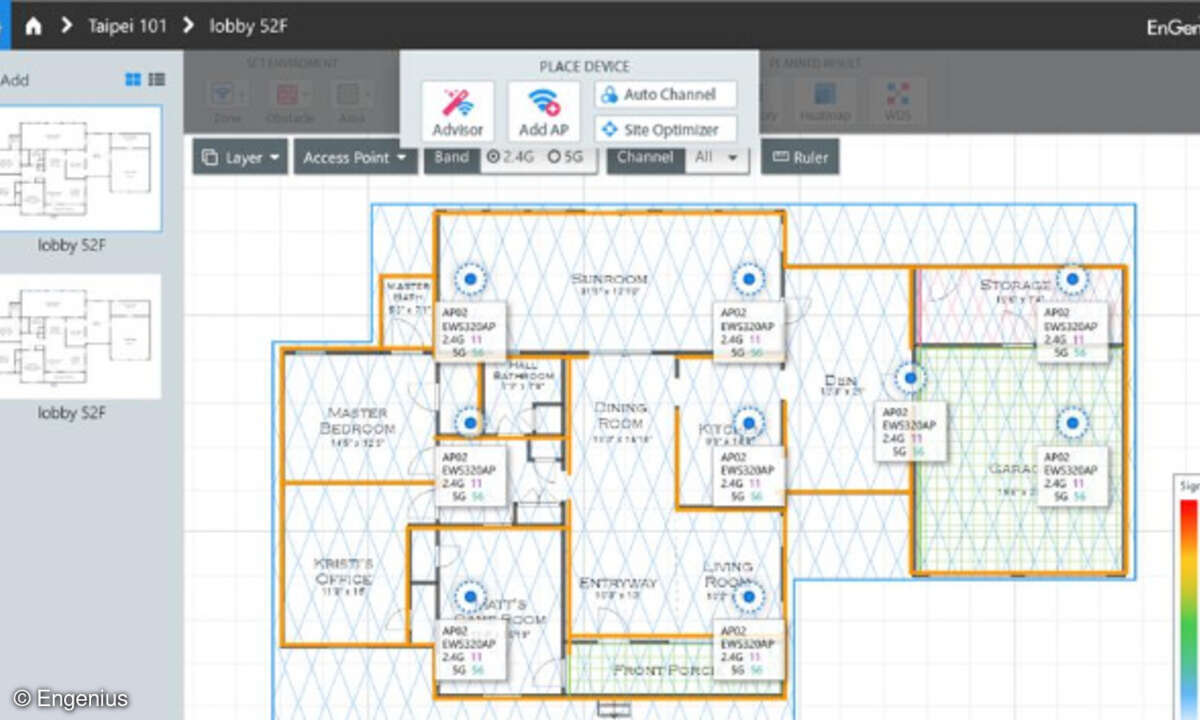Activate the Ruler measuring tool
This screenshot has width=1200, height=720.
(x=800, y=157)
